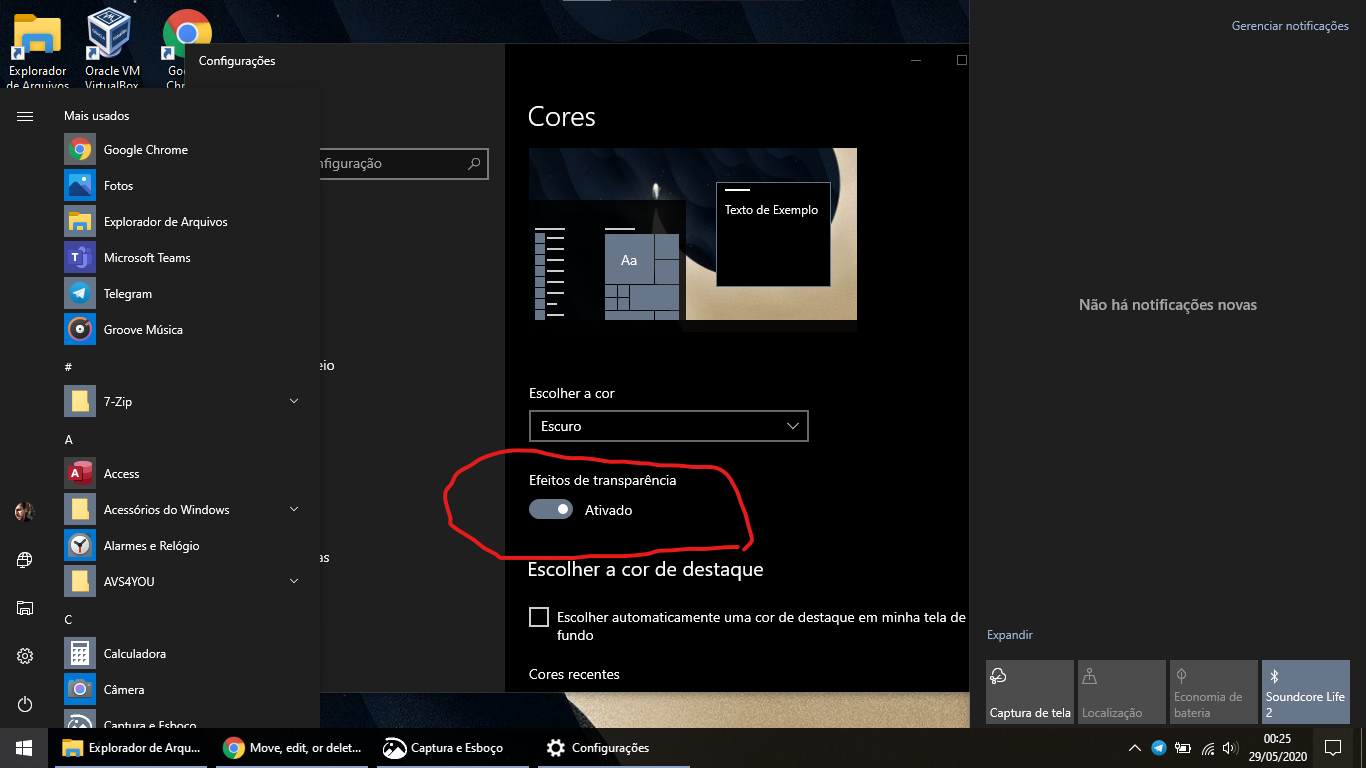This screenshot has width=1366, height=768.
Task: Click Gerenciar notificações link
Action: tap(1290, 26)
